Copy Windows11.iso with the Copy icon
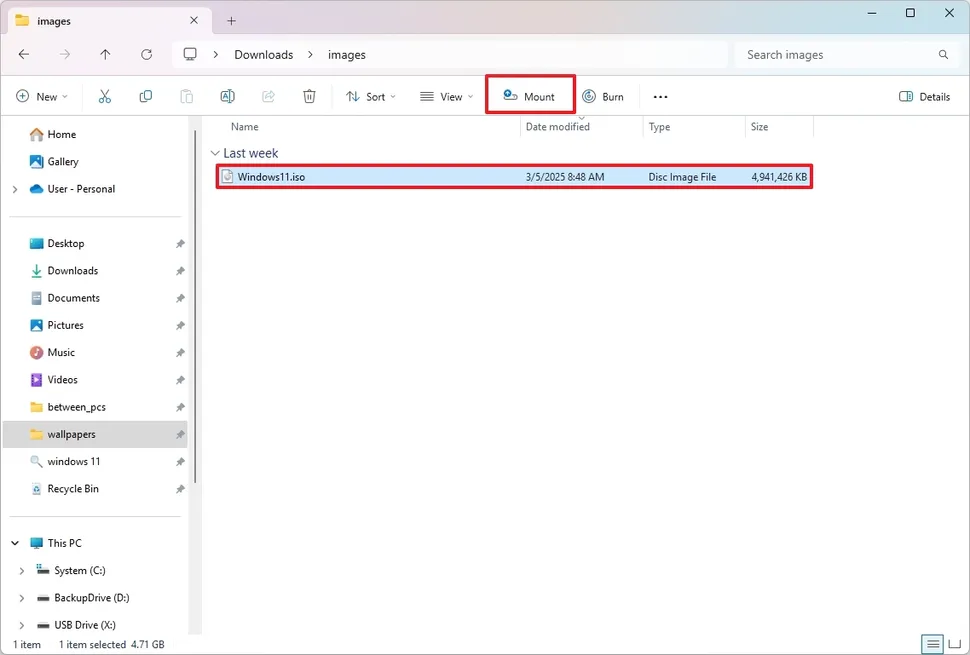Viewport: 970px width, 655px height. point(145,96)
